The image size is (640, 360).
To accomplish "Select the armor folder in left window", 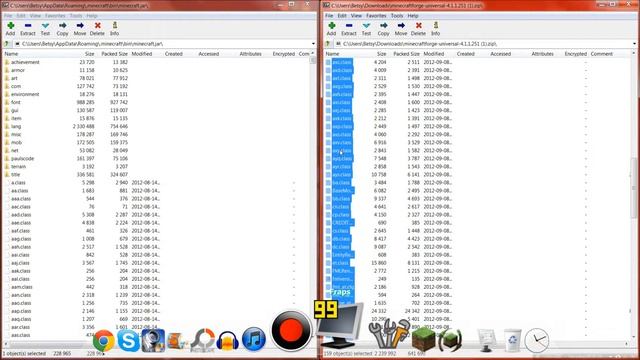I will [x=18, y=70].
